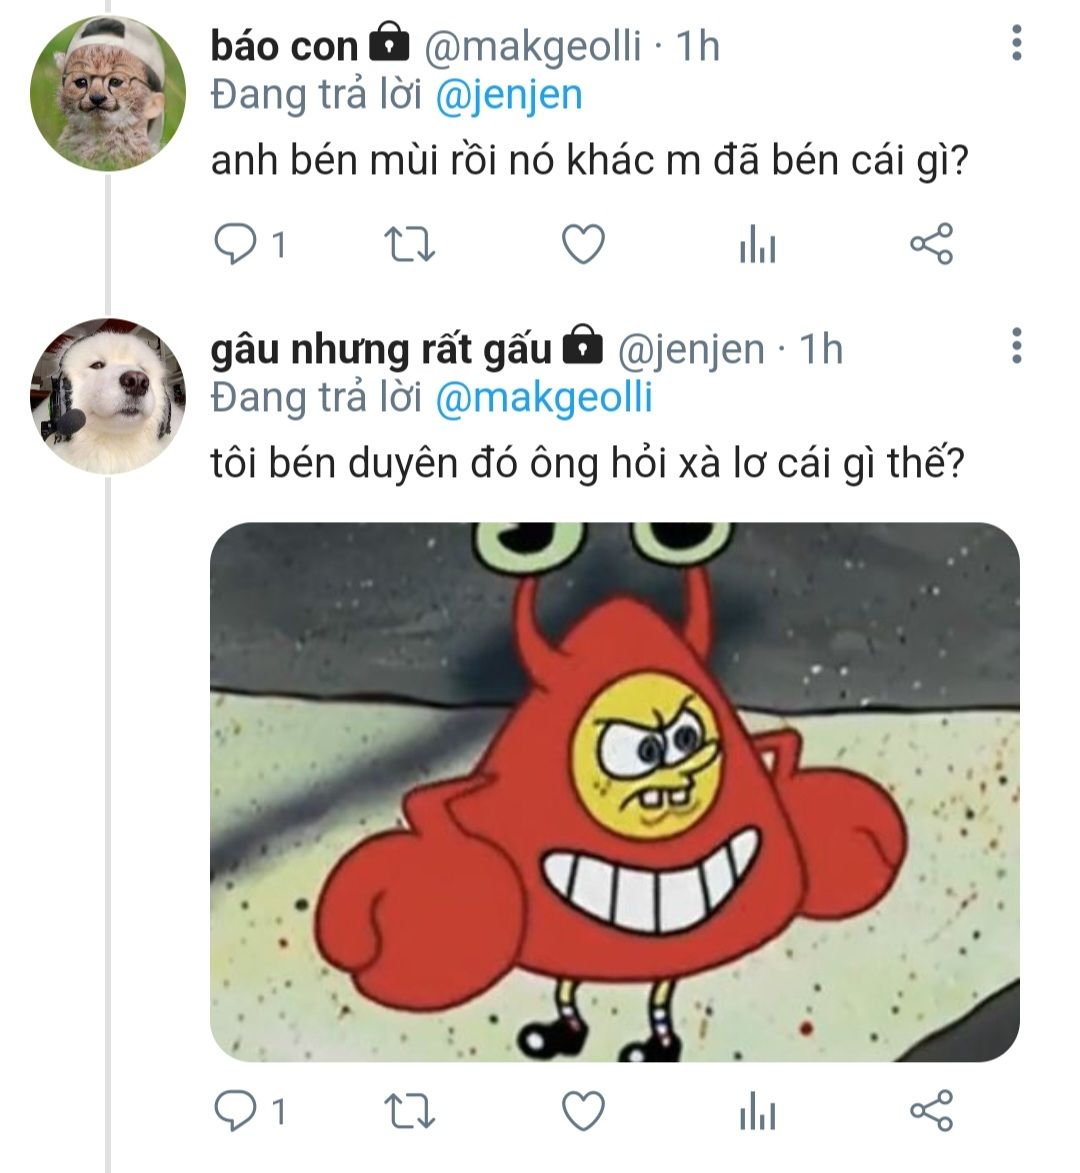Reply to gâu nhưng rất gấu's tweet
This screenshot has height=1173, width=1080.
pos(236,1111)
